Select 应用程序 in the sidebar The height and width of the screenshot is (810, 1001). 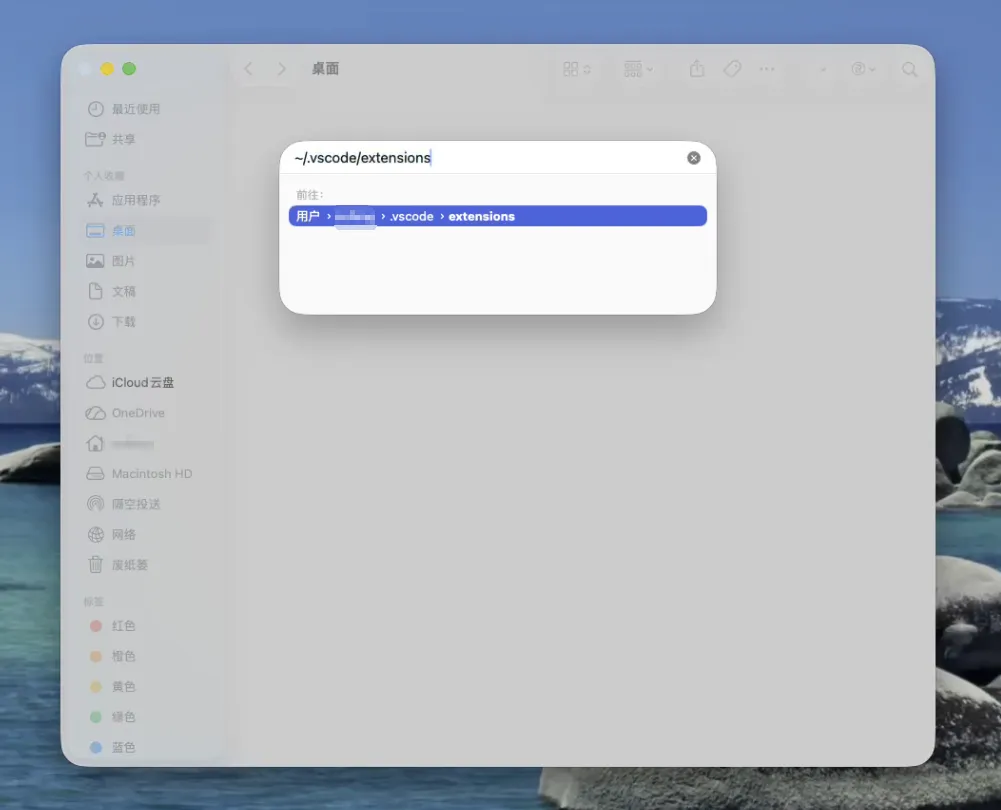pos(135,200)
